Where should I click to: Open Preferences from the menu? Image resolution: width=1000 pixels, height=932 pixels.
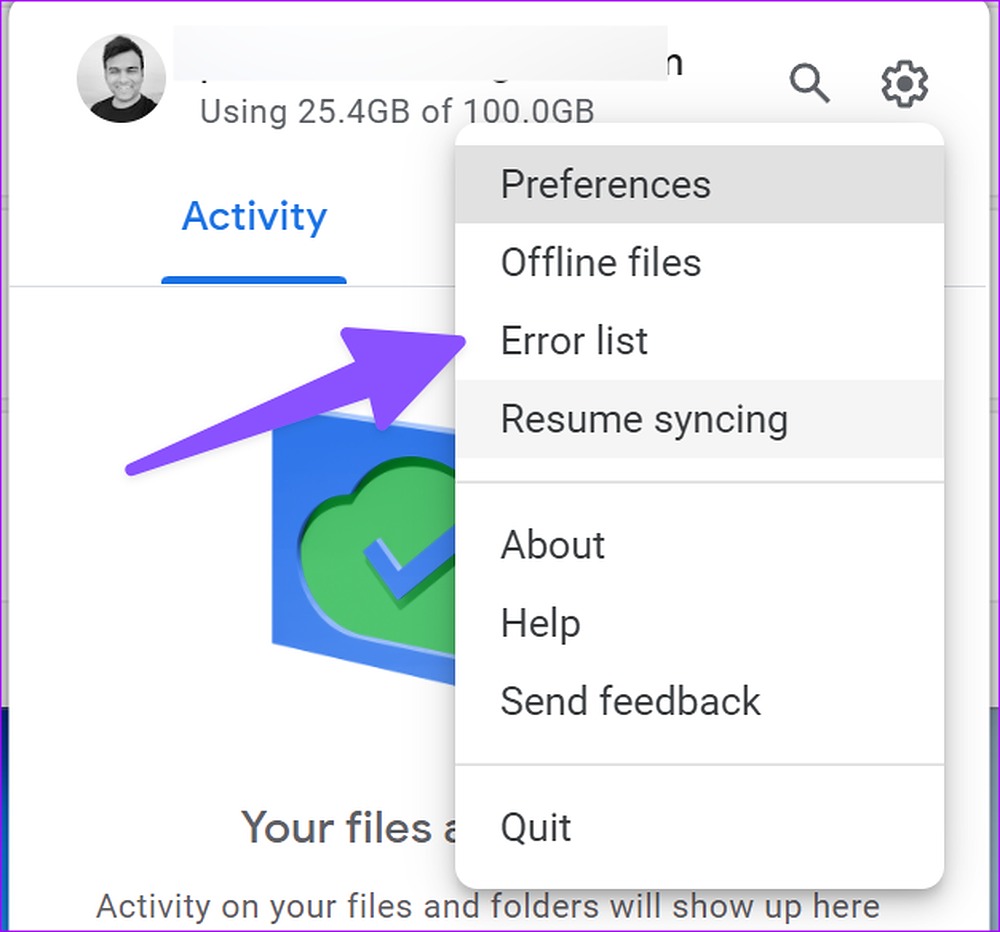[699, 184]
